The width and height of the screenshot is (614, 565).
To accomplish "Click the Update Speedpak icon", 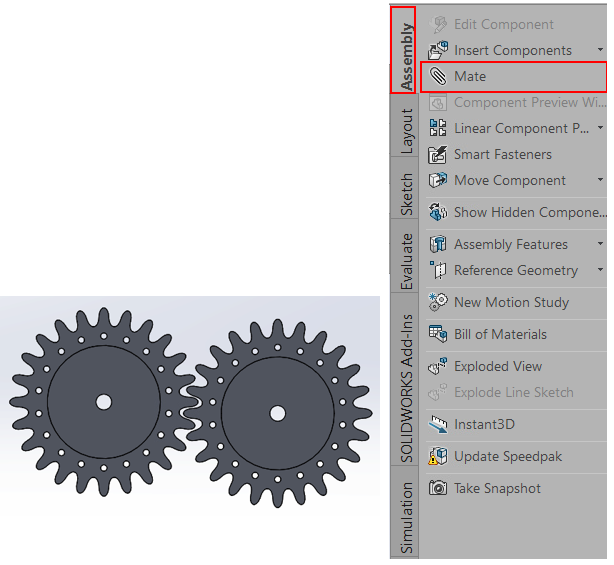I will [438, 456].
